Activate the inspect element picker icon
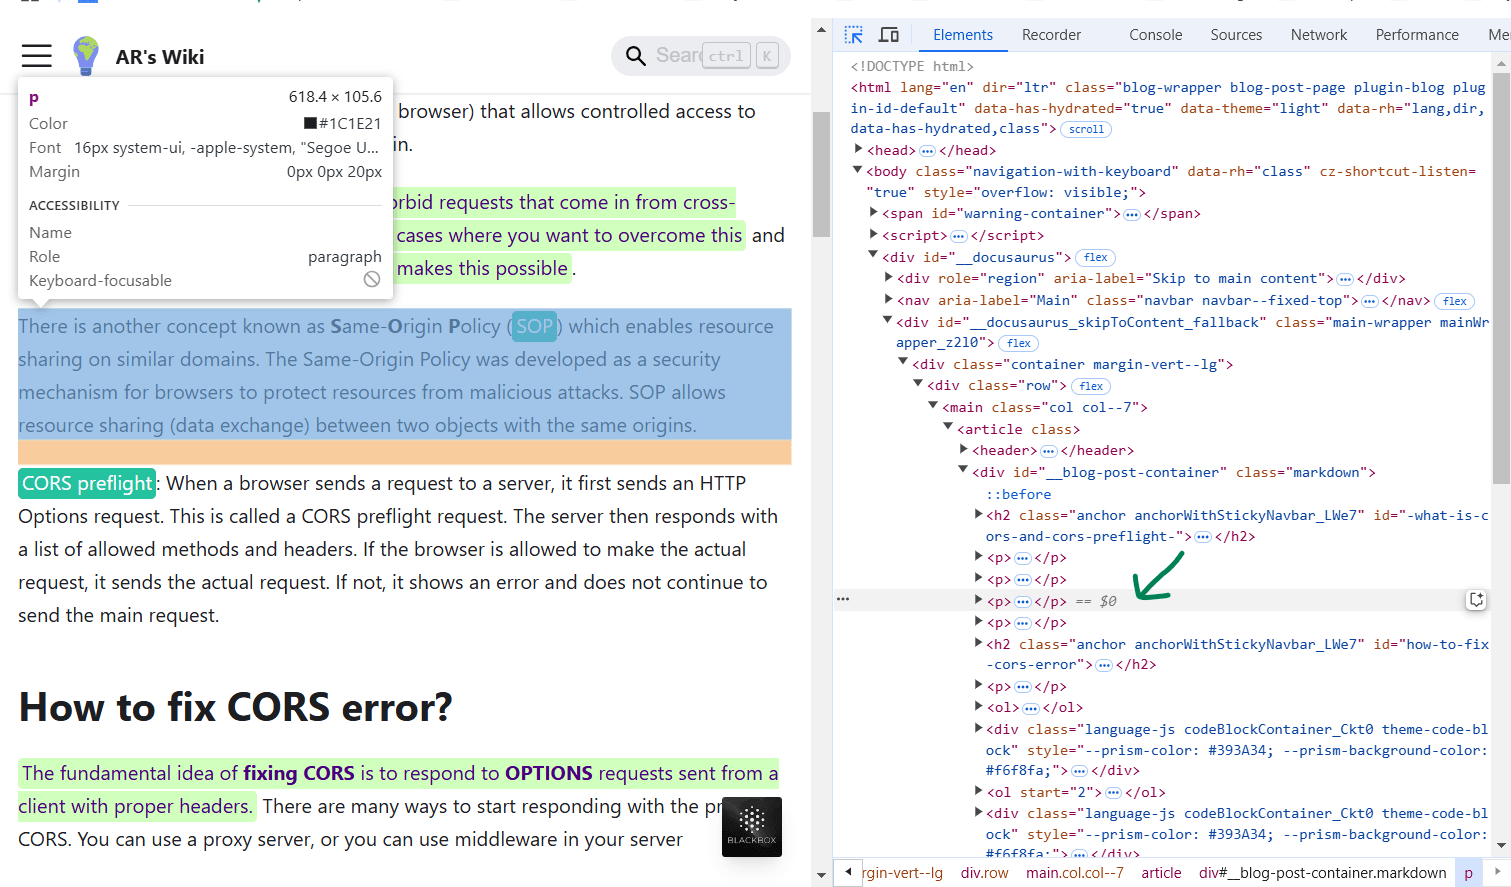Viewport: 1511px width, 887px height. pos(853,34)
